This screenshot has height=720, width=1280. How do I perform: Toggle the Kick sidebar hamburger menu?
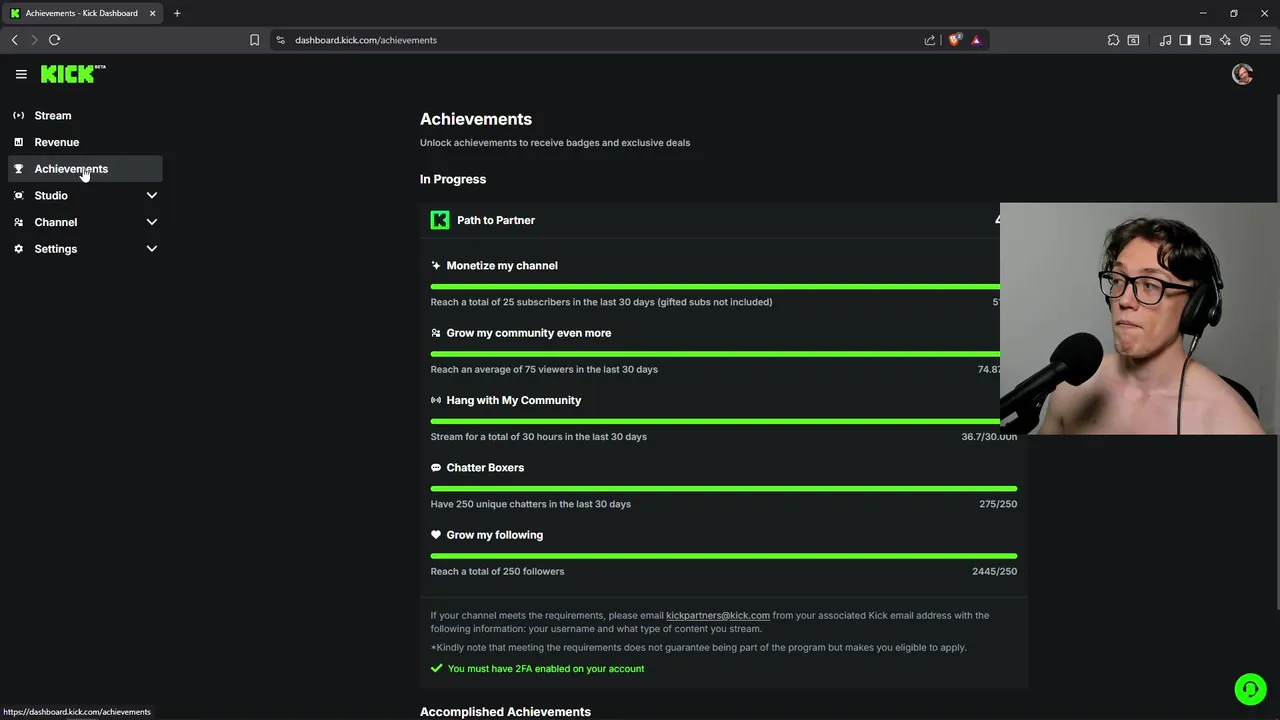(21, 74)
